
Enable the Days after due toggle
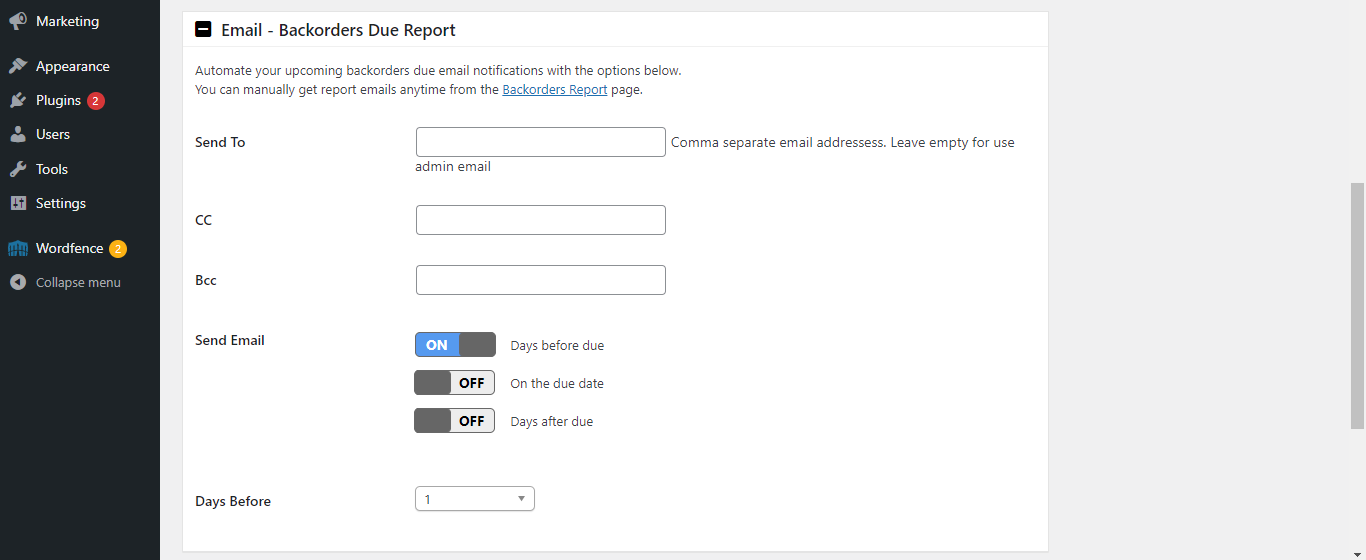pos(455,421)
